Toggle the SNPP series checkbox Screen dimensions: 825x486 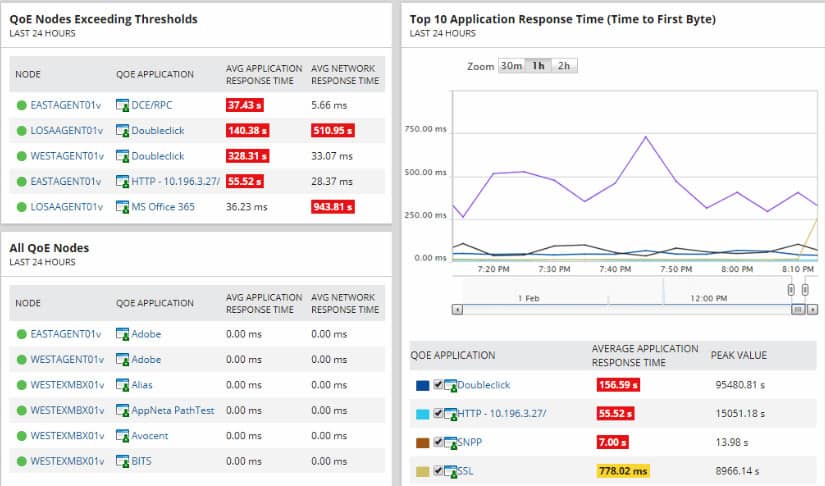click(x=438, y=442)
